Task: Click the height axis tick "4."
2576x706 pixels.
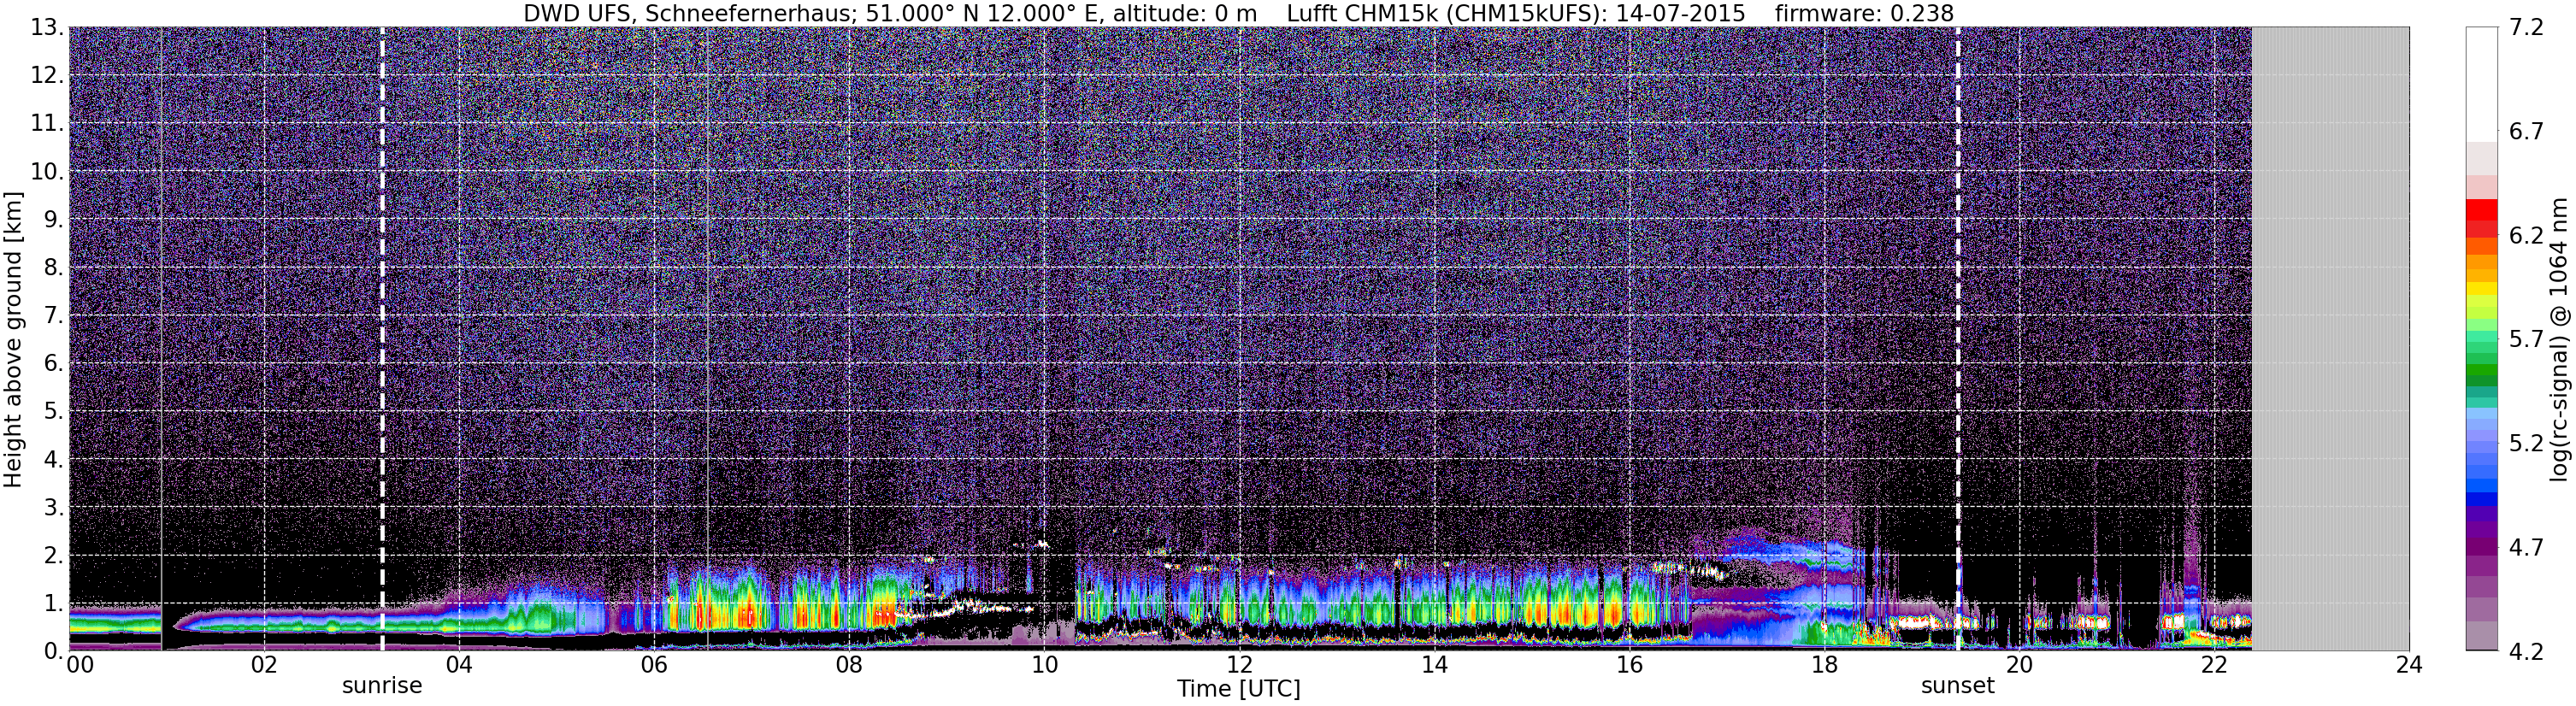Action: pyautogui.click(x=53, y=460)
